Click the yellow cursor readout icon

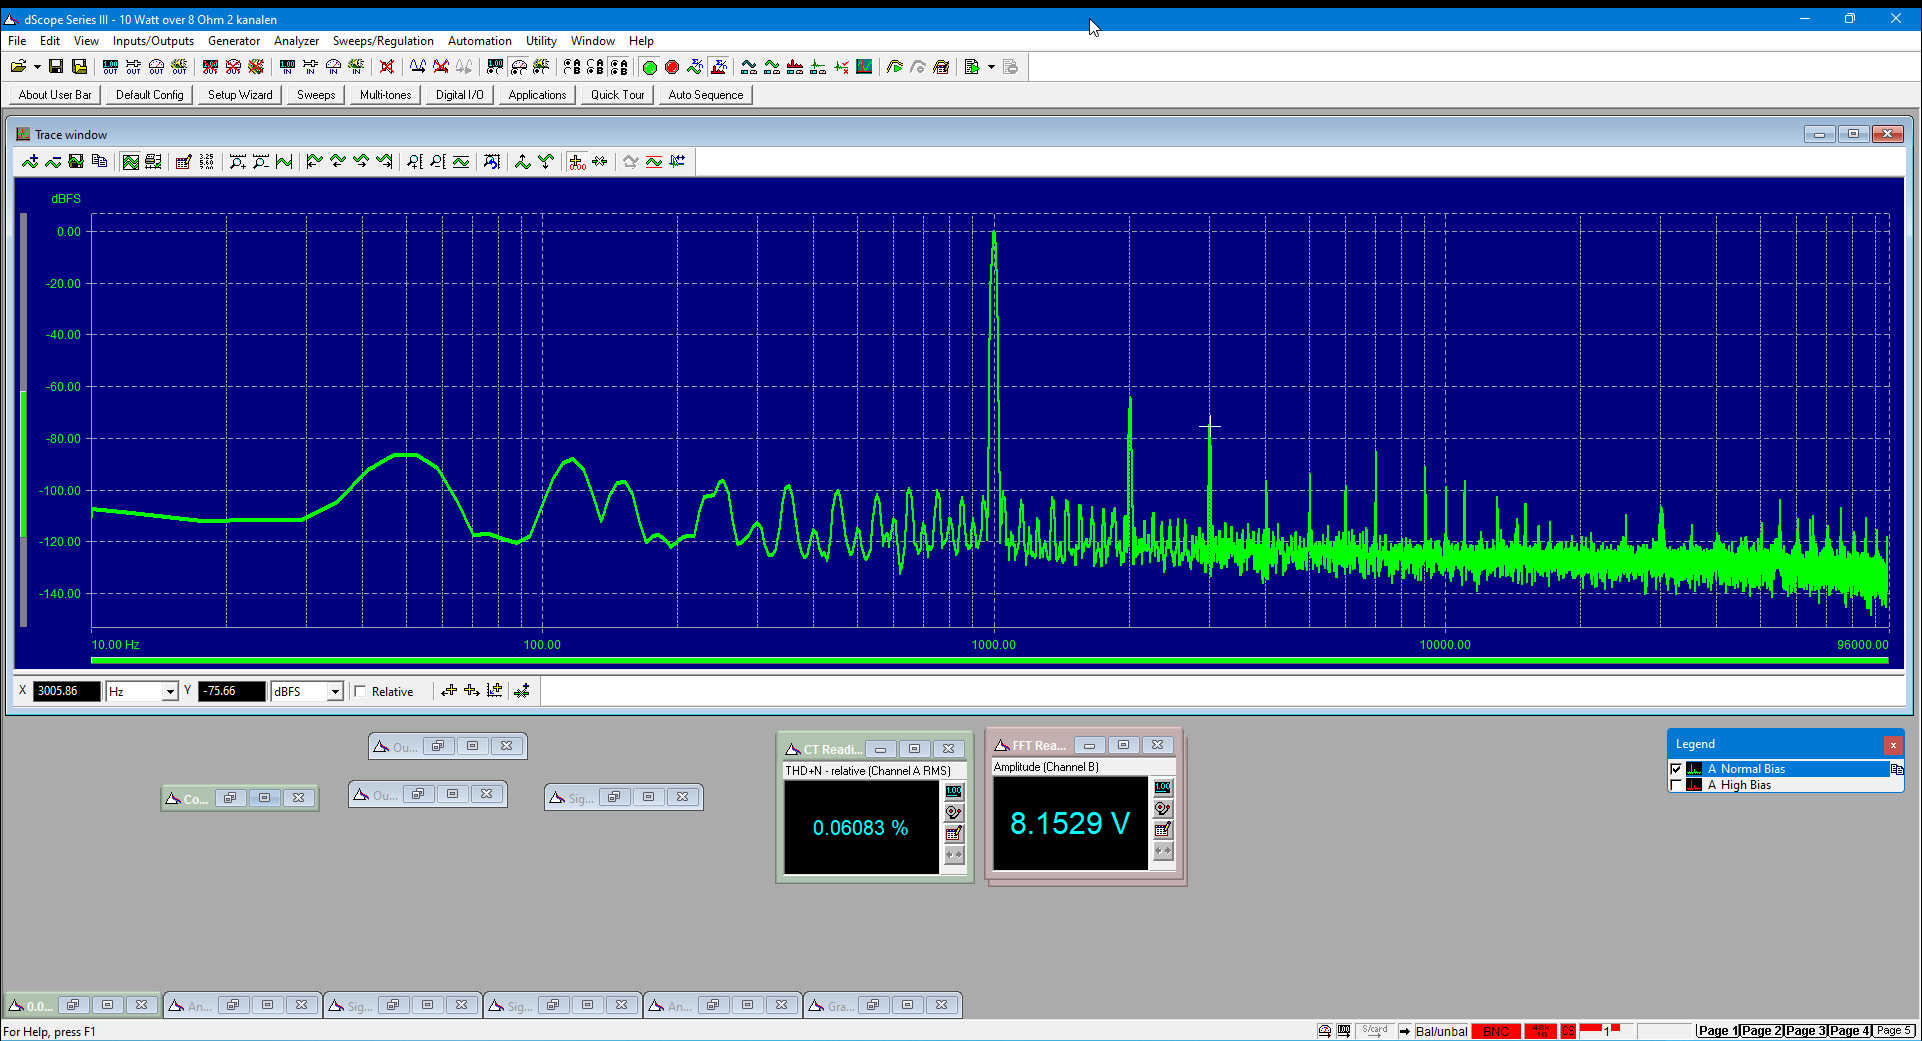pos(577,162)
